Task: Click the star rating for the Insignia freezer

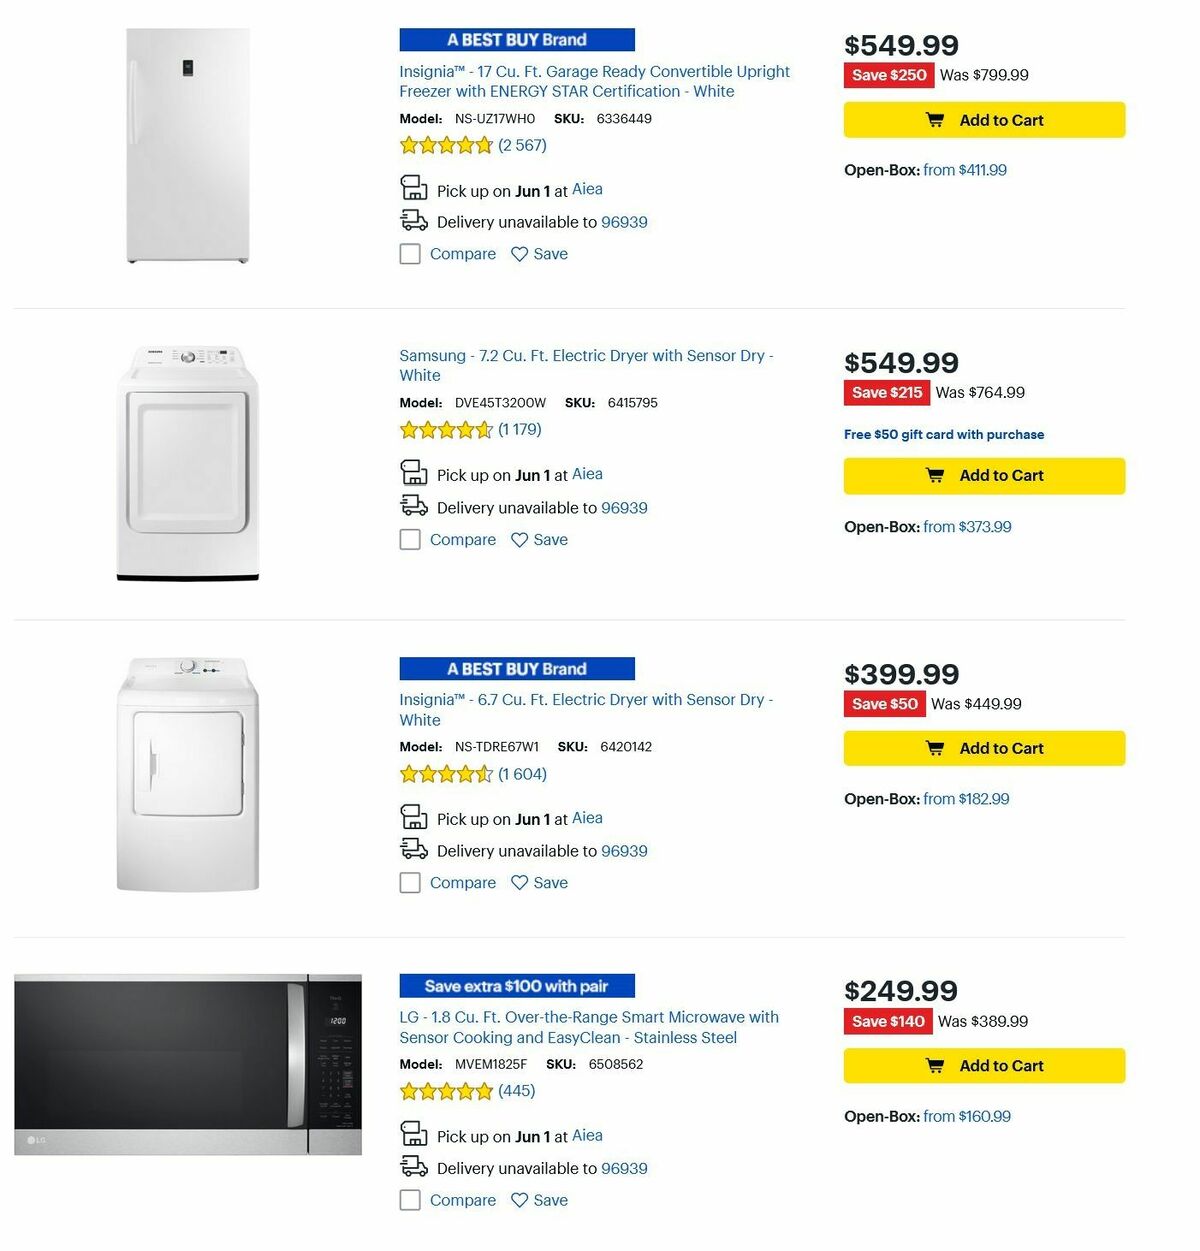Action: click(446, 144)
